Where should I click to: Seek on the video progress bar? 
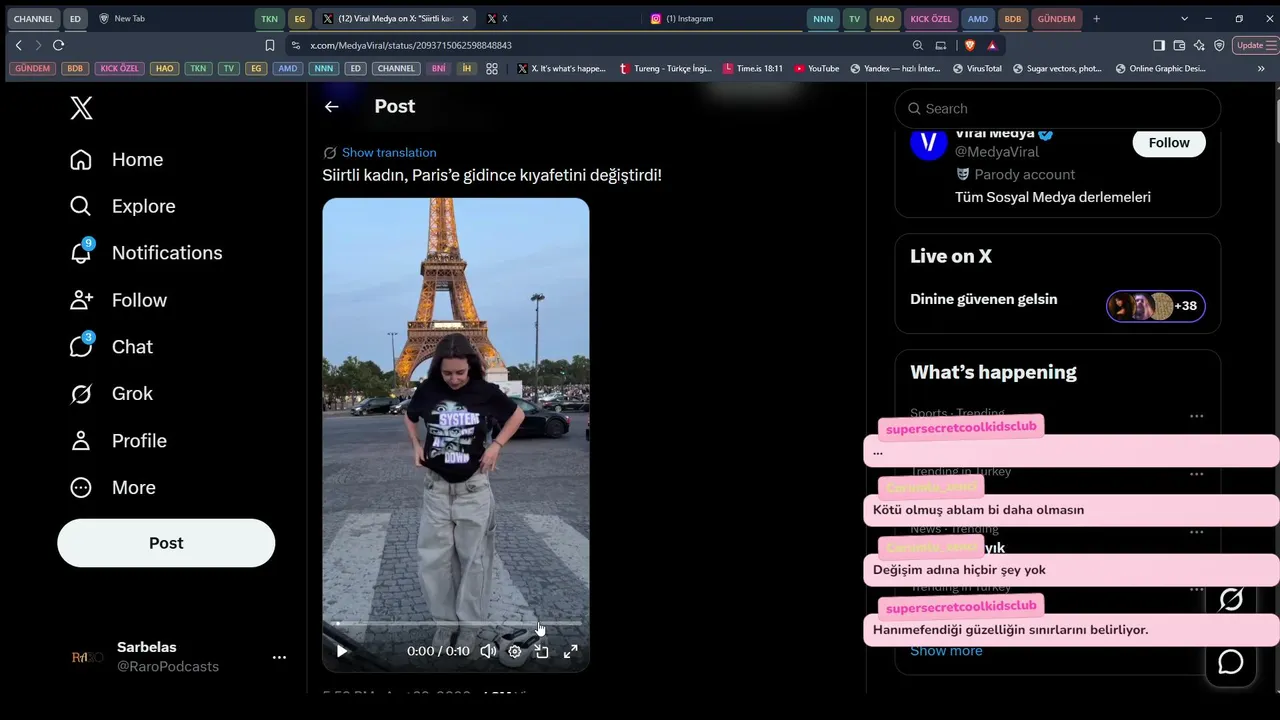click(x=456, y=623)
